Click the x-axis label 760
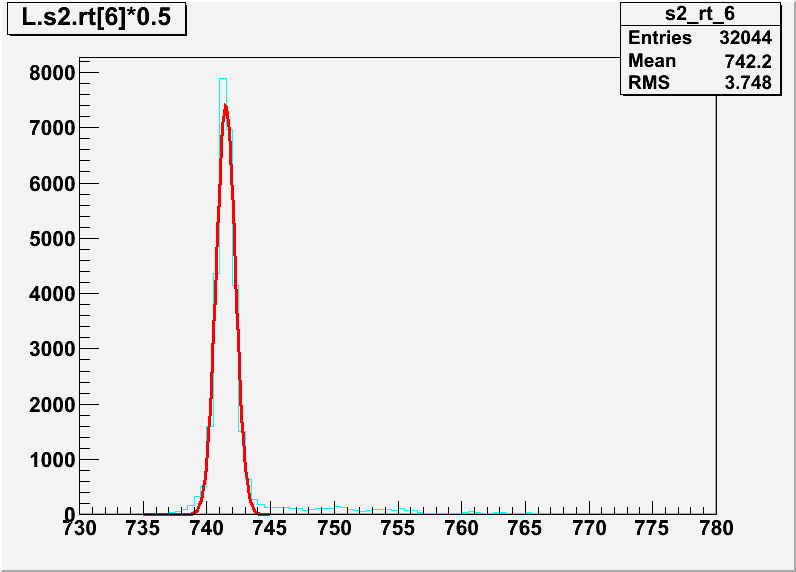The width and height of the screenshot is (796, 572). coord(461,528)
